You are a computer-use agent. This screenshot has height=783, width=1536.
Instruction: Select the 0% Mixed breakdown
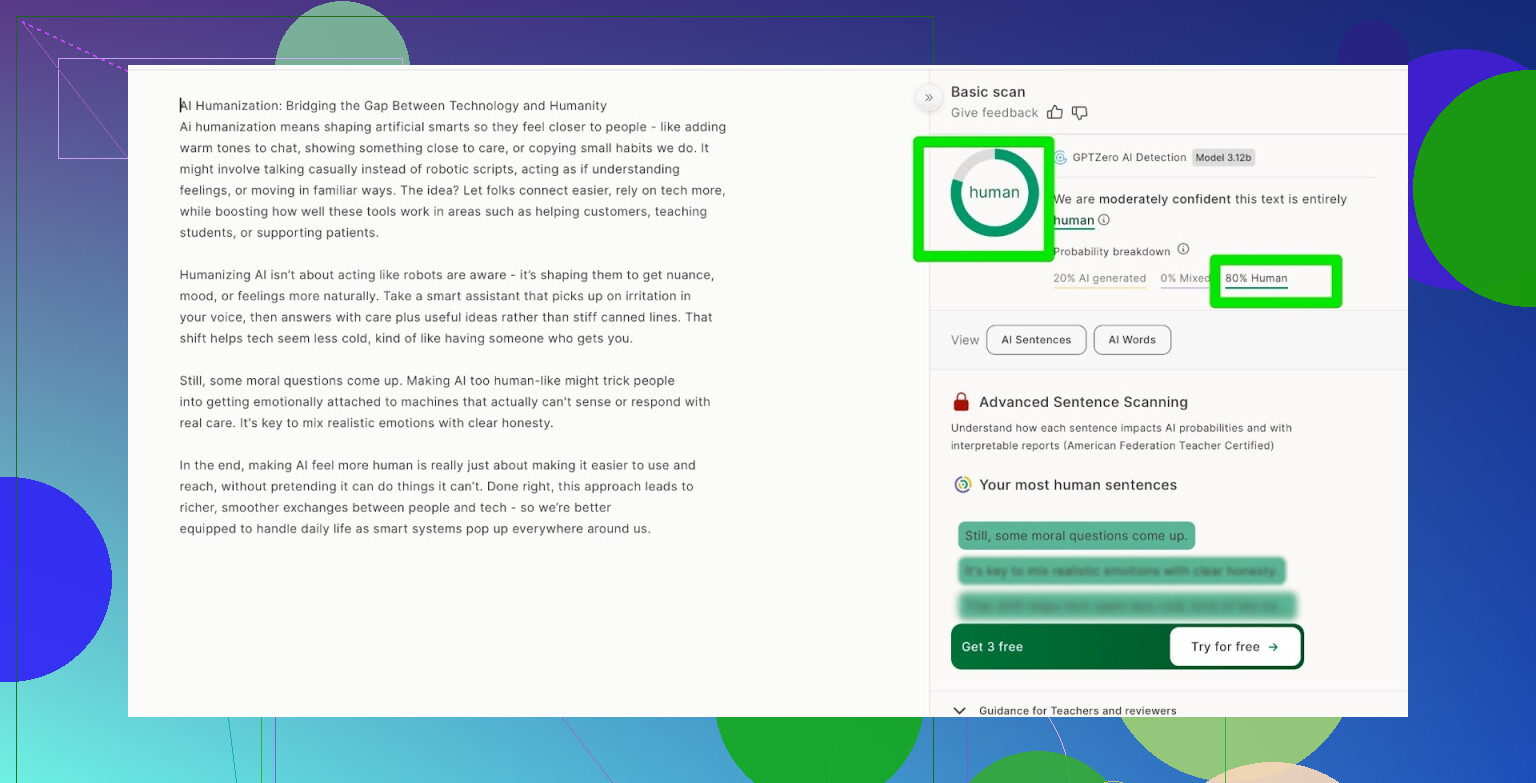pos(1183,279)
